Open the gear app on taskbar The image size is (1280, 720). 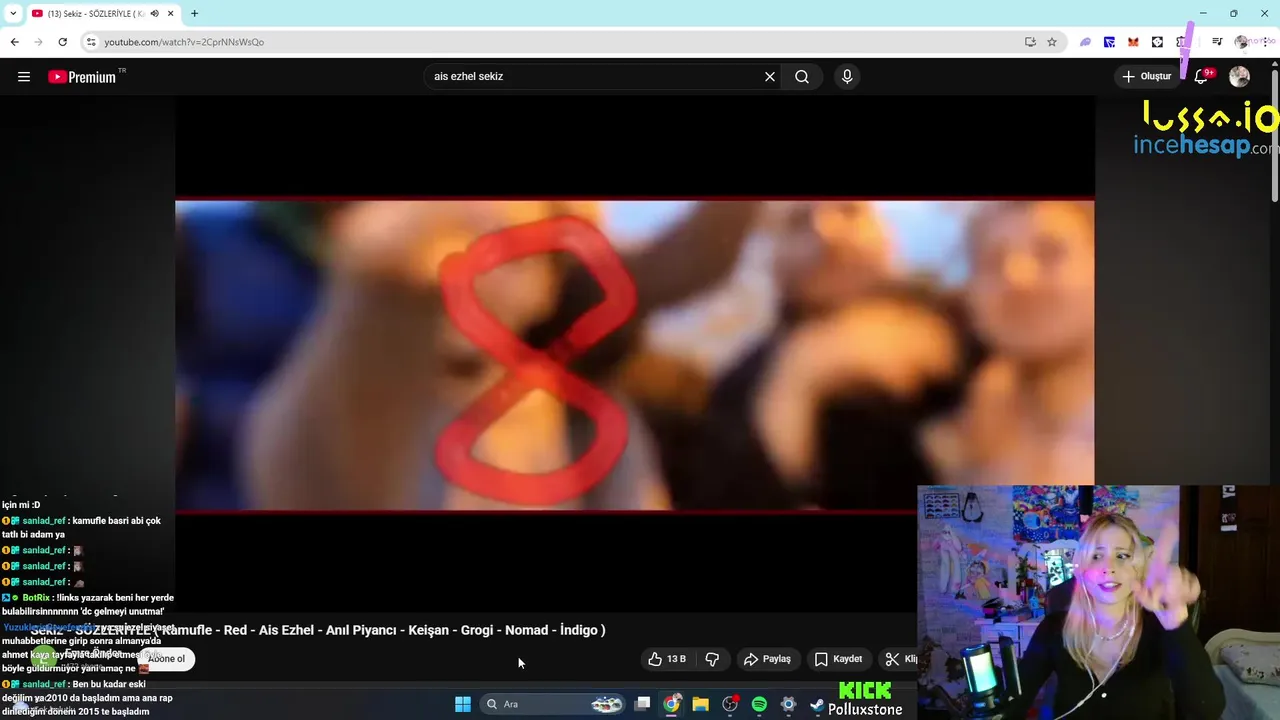788,704
